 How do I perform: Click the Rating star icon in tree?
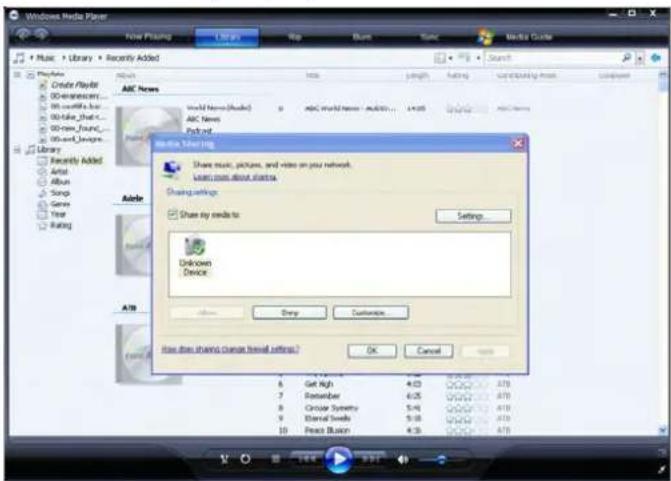pyautogui.click(x=42, y=226)
